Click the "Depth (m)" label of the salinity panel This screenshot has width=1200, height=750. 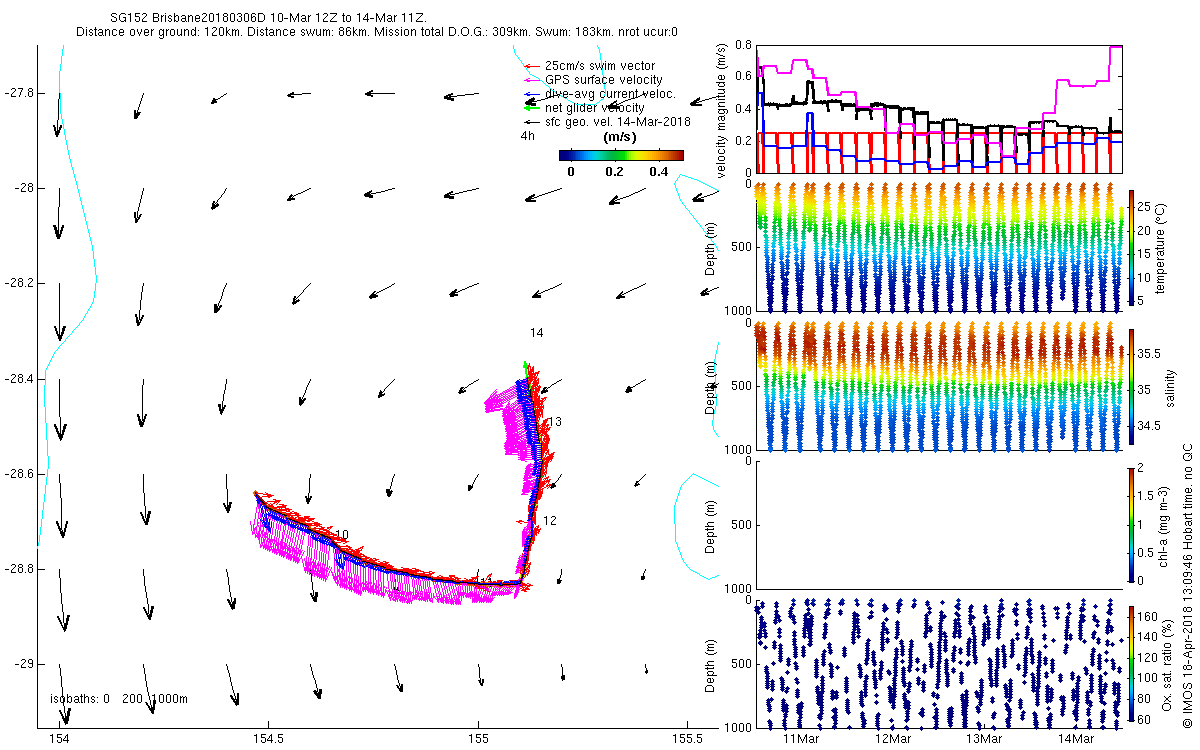(711, 387)
